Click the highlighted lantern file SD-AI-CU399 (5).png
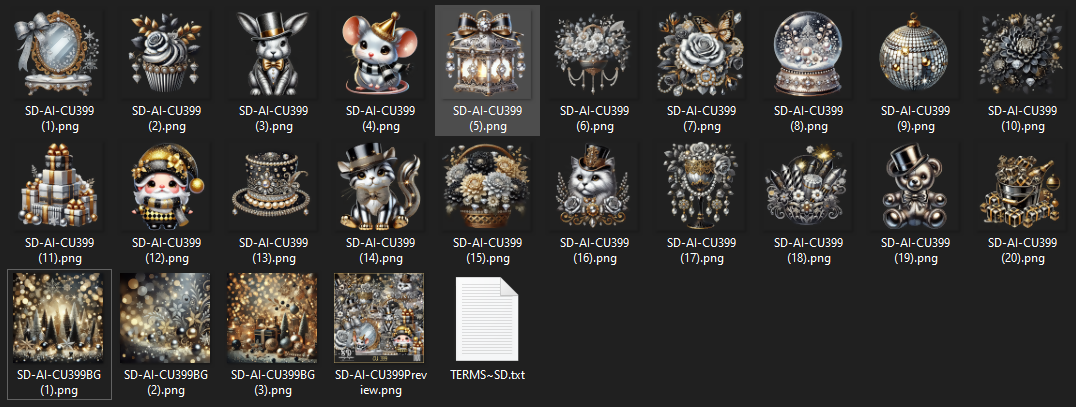The width and height of the screenshot is (1076, 407). click(x=487, y=54)
